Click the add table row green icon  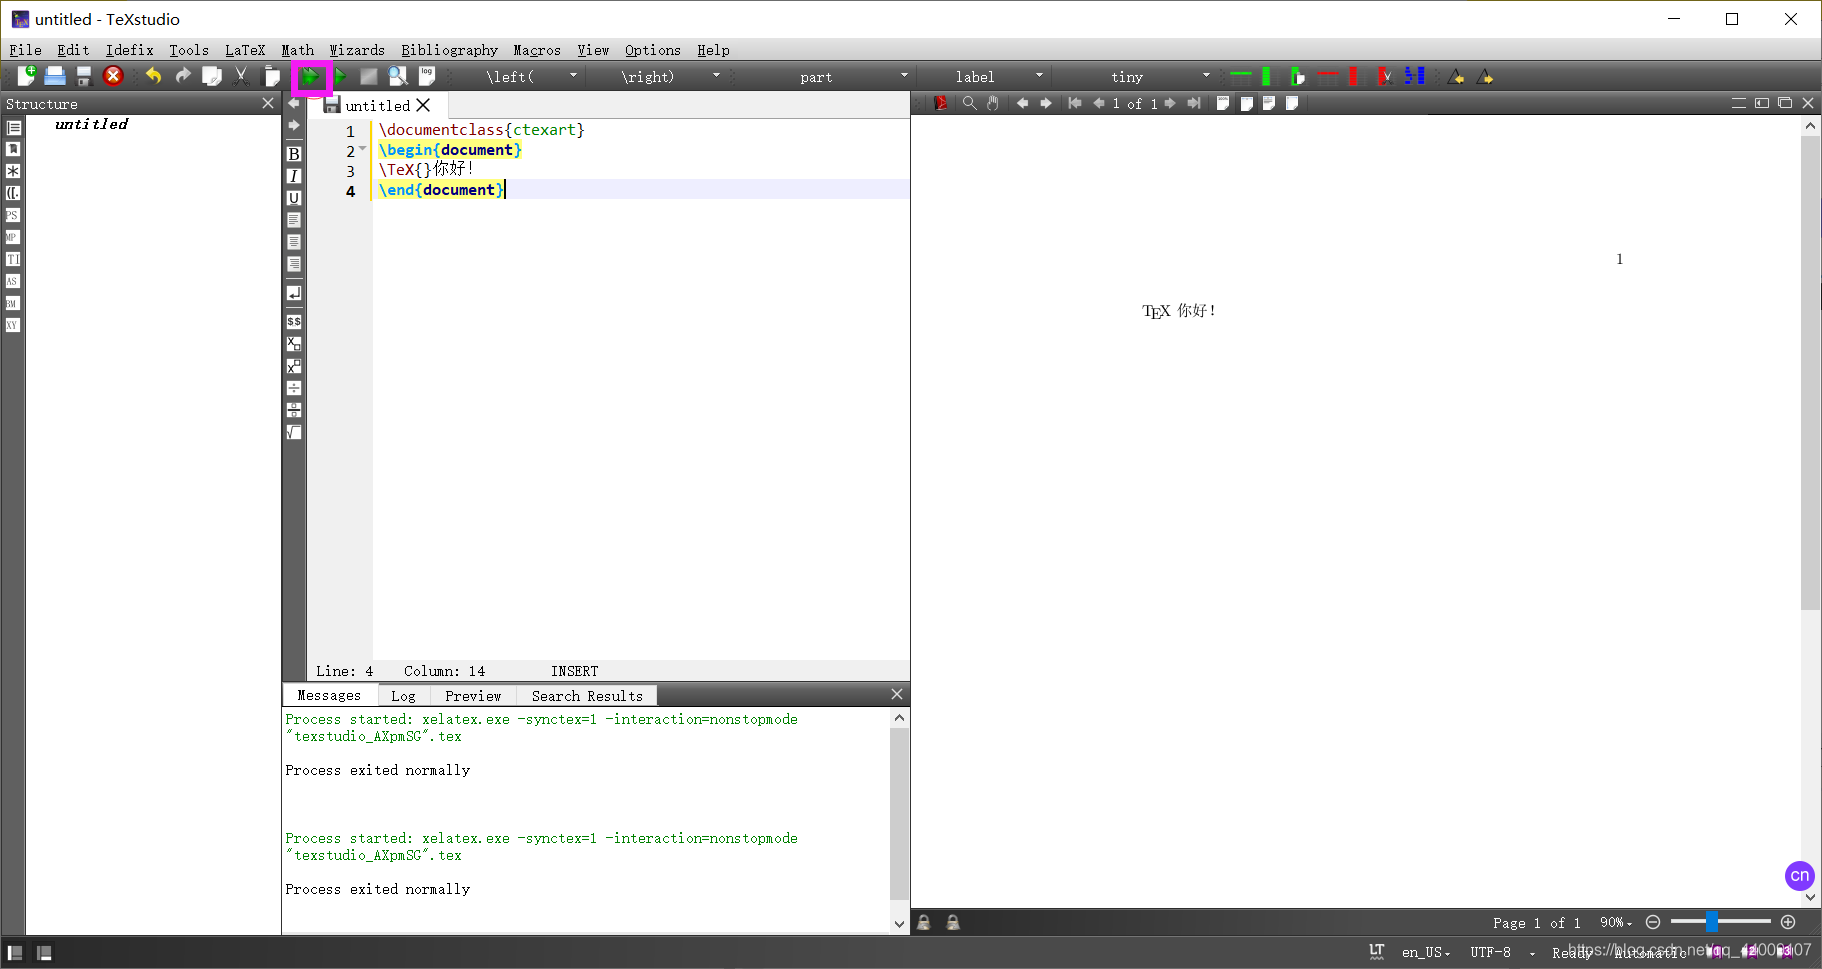[x=1241, y=76]
